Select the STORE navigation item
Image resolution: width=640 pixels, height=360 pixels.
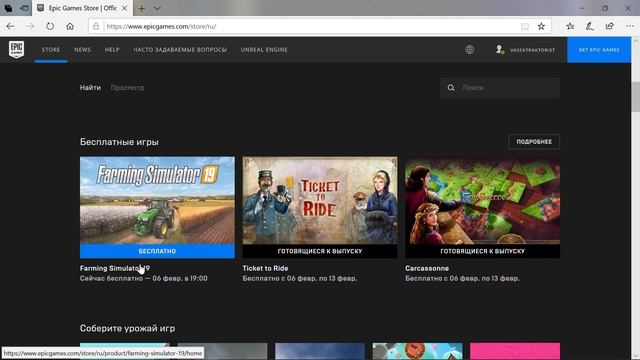51,50
